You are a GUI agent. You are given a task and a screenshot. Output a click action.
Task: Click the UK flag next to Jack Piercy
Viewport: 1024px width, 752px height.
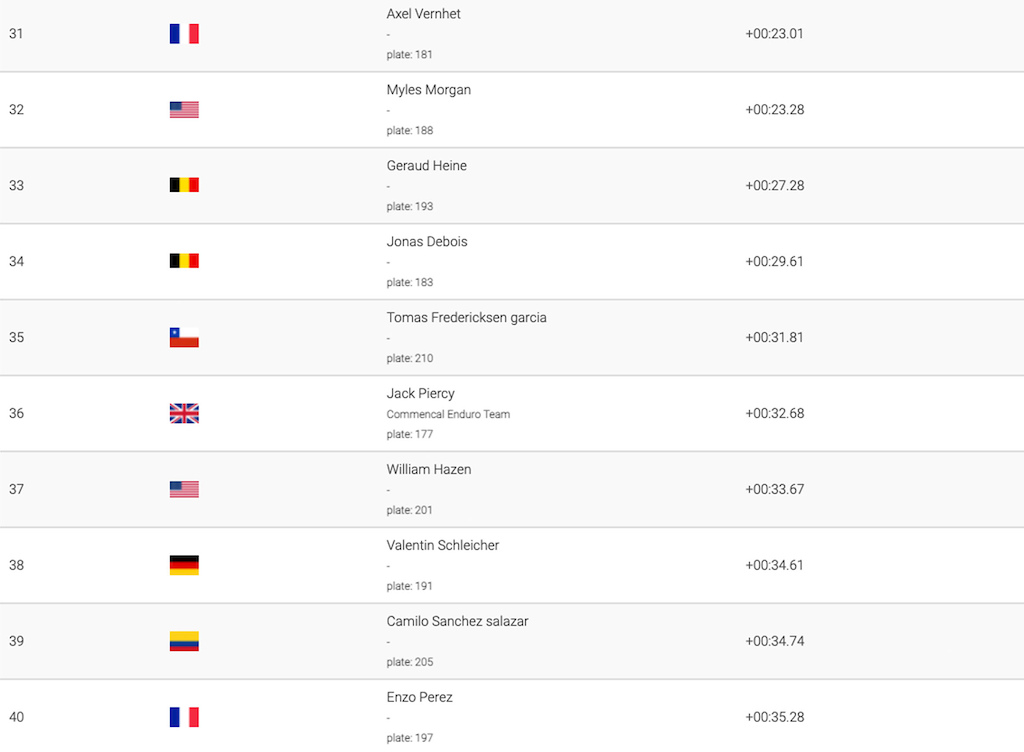(x=184, y=413)
